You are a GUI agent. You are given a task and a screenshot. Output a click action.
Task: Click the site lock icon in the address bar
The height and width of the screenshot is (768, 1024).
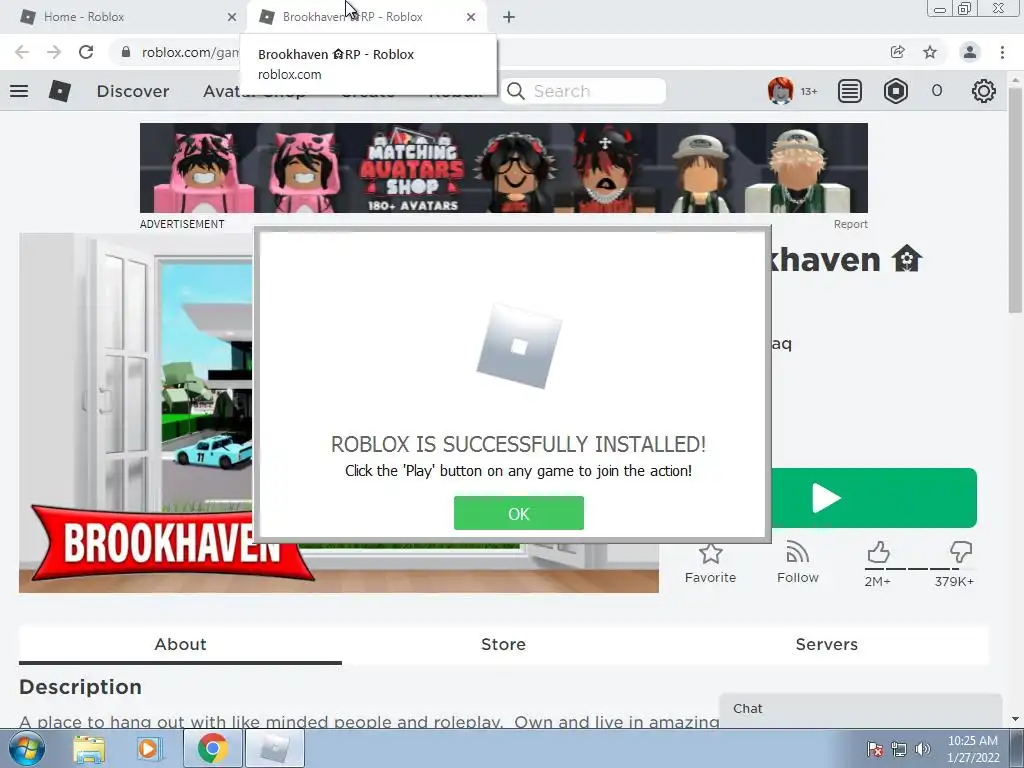[126, 52]
